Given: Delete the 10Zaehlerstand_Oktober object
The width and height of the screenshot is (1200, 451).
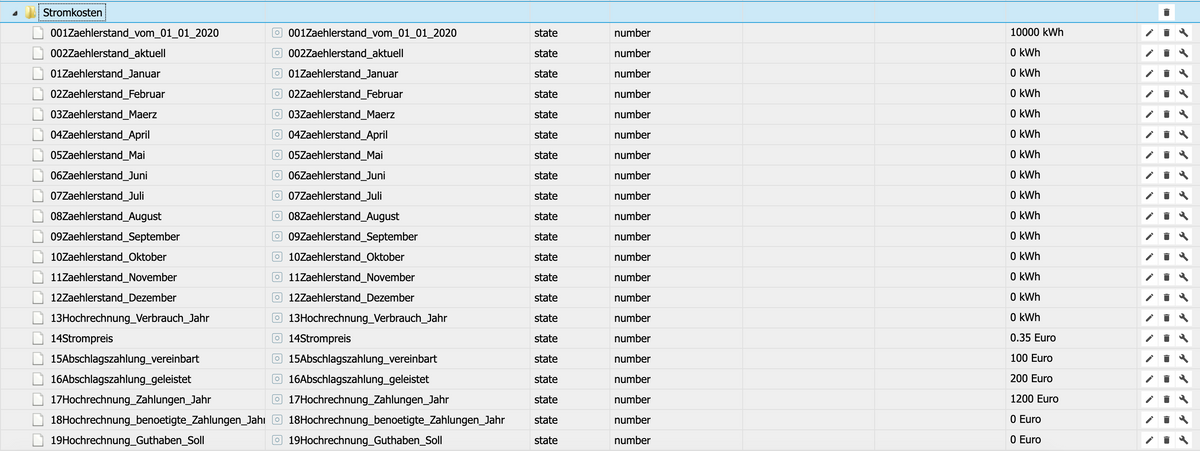Looking at the screenshot, I should point(1166,257).
